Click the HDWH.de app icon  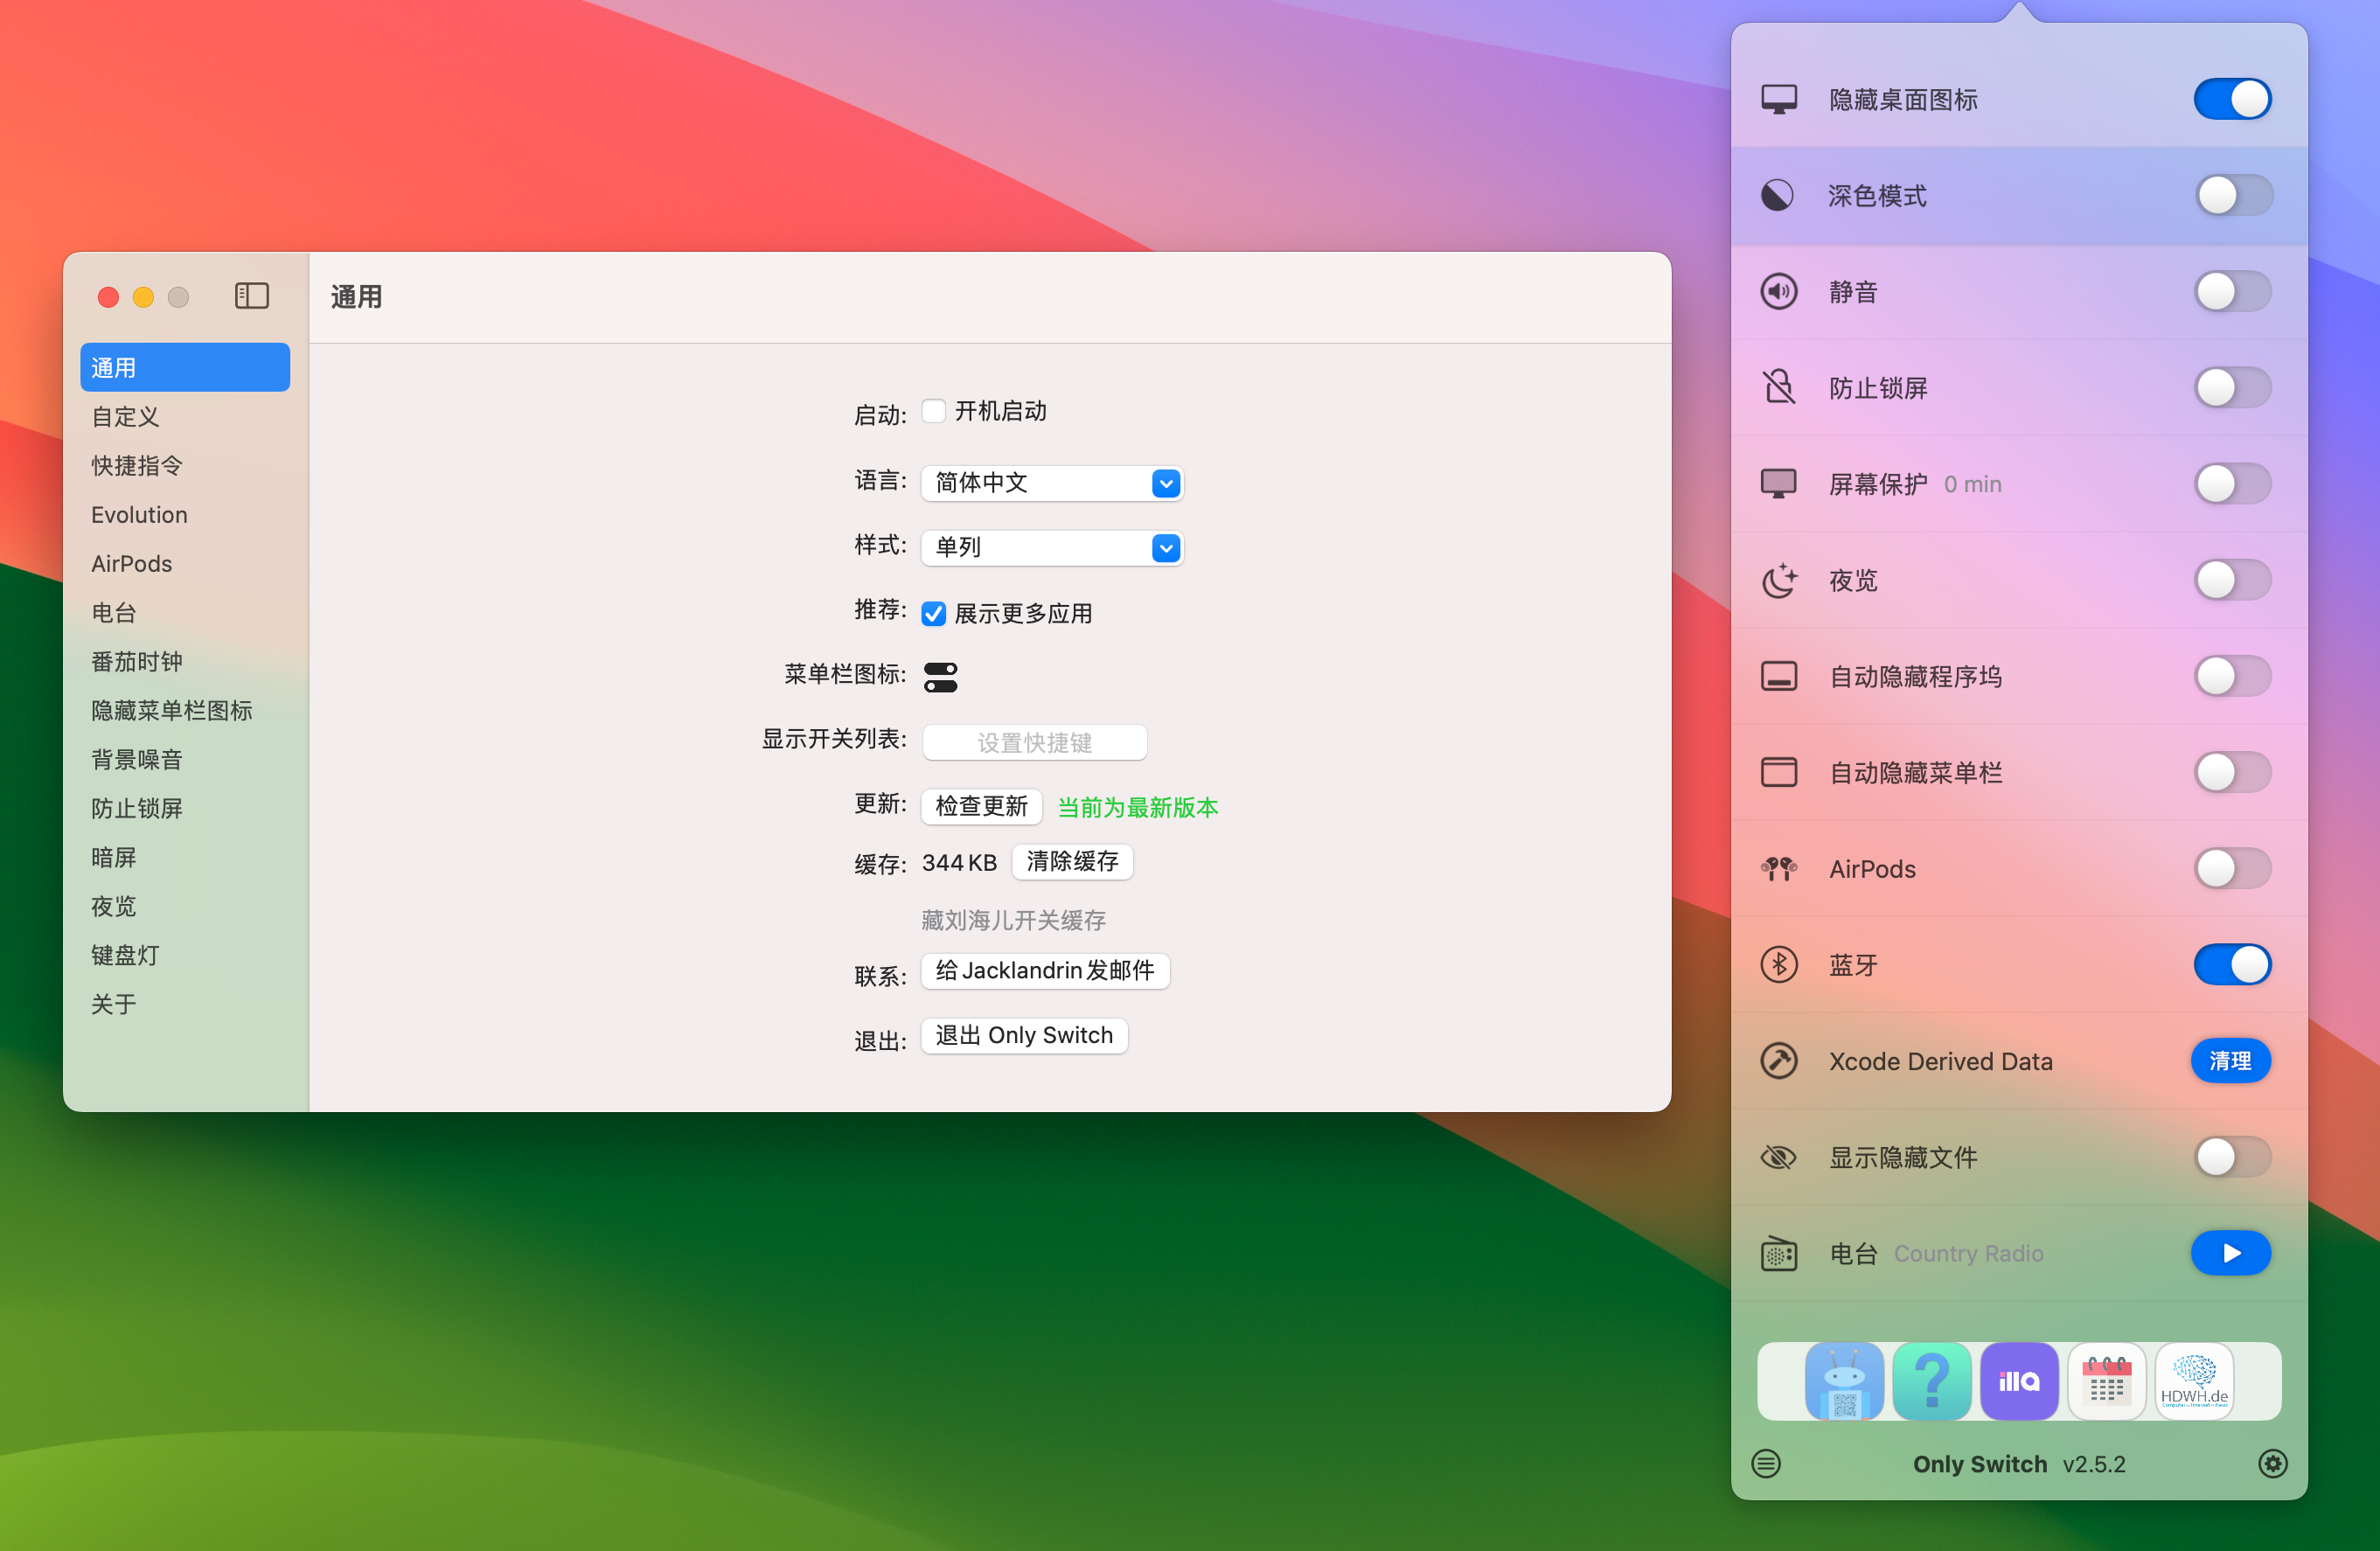[x=2194, y=1381]
